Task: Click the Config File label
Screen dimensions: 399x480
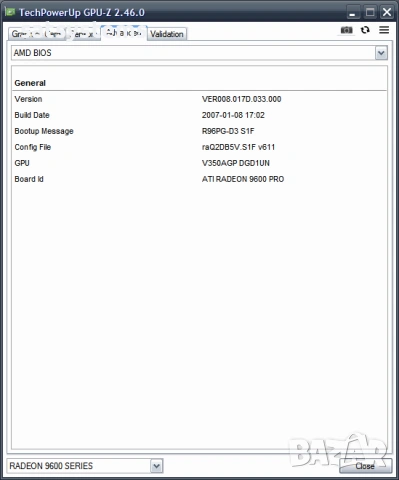Action: [33, 147]
